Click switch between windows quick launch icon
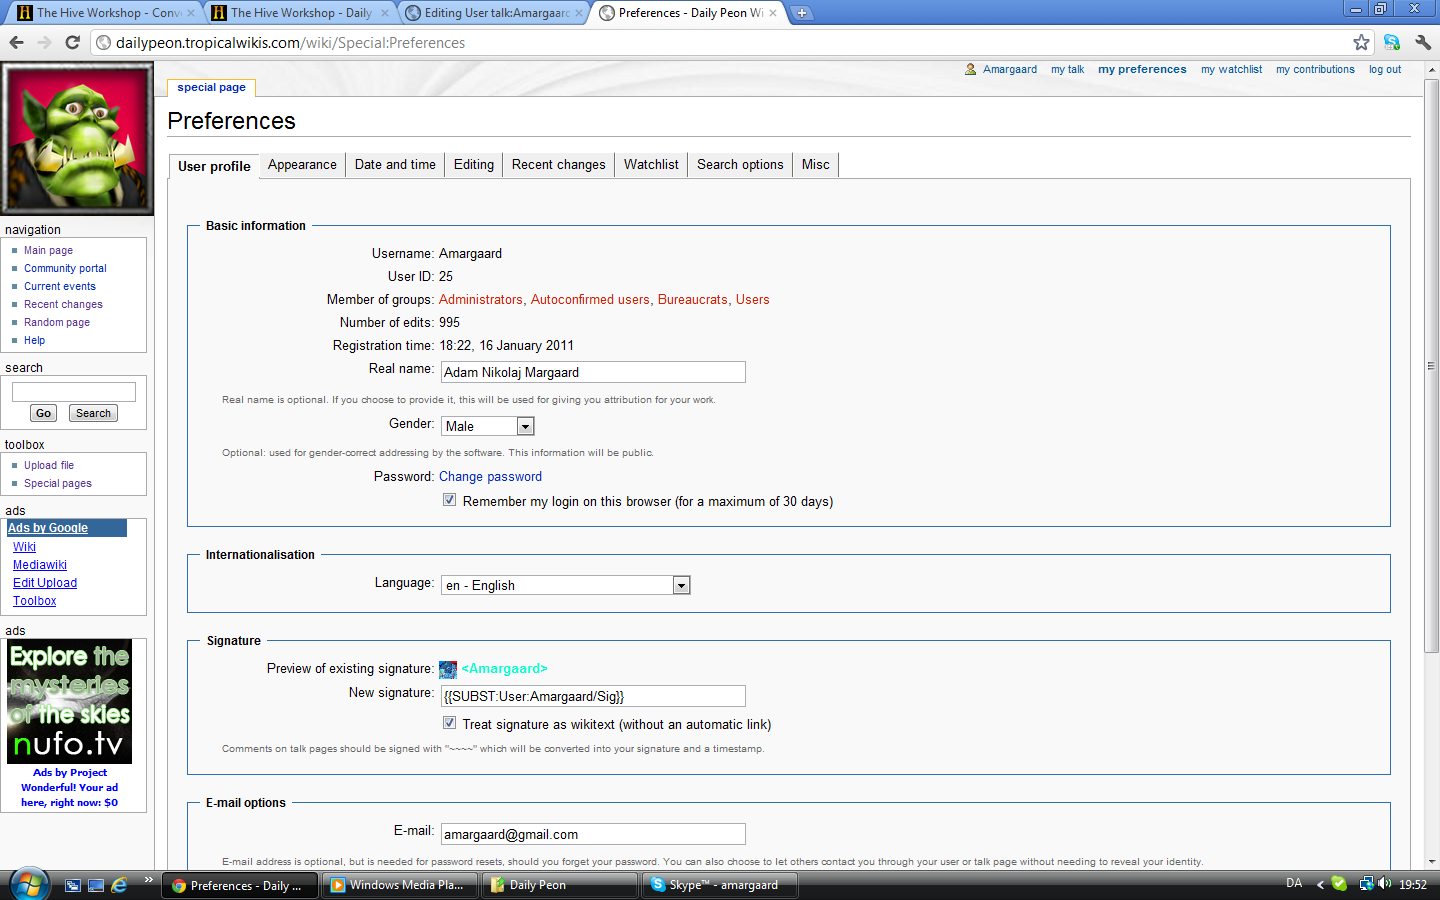1440x900 pixels. point(73,885)
